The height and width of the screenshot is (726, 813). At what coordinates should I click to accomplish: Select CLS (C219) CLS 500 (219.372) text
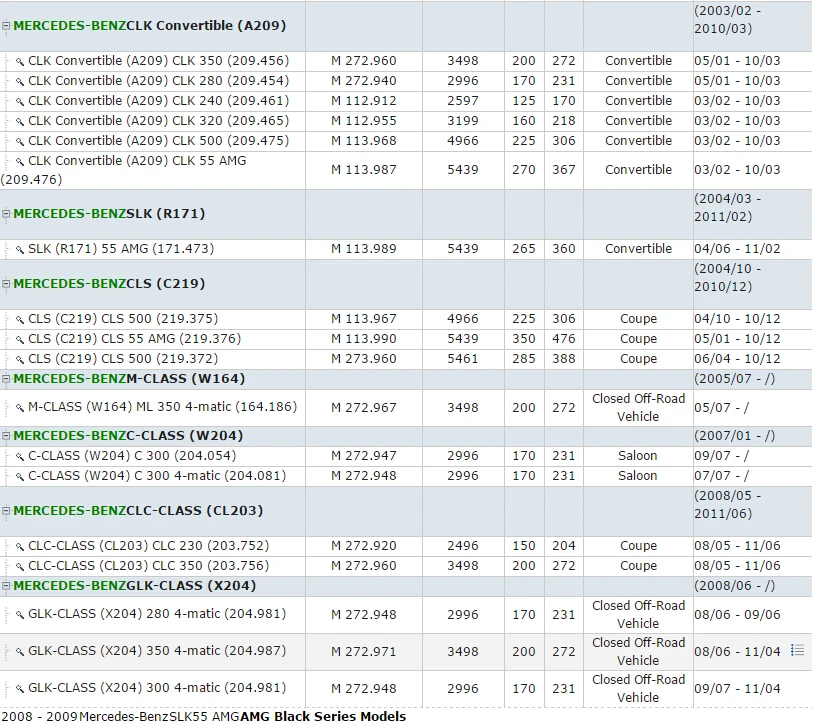123,359
